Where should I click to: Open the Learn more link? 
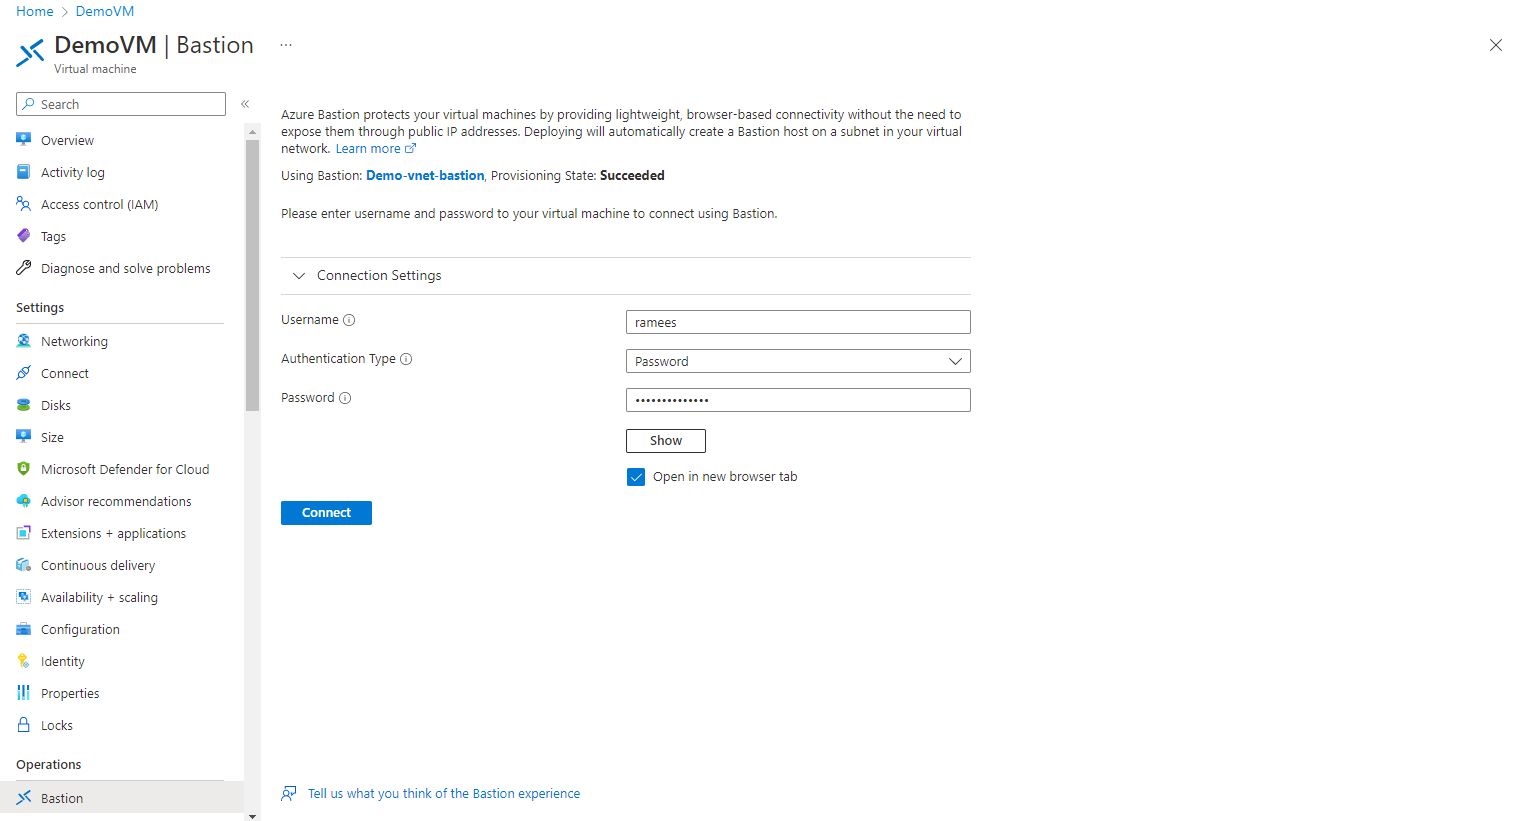pyautogui.click(x=375, y=149)
